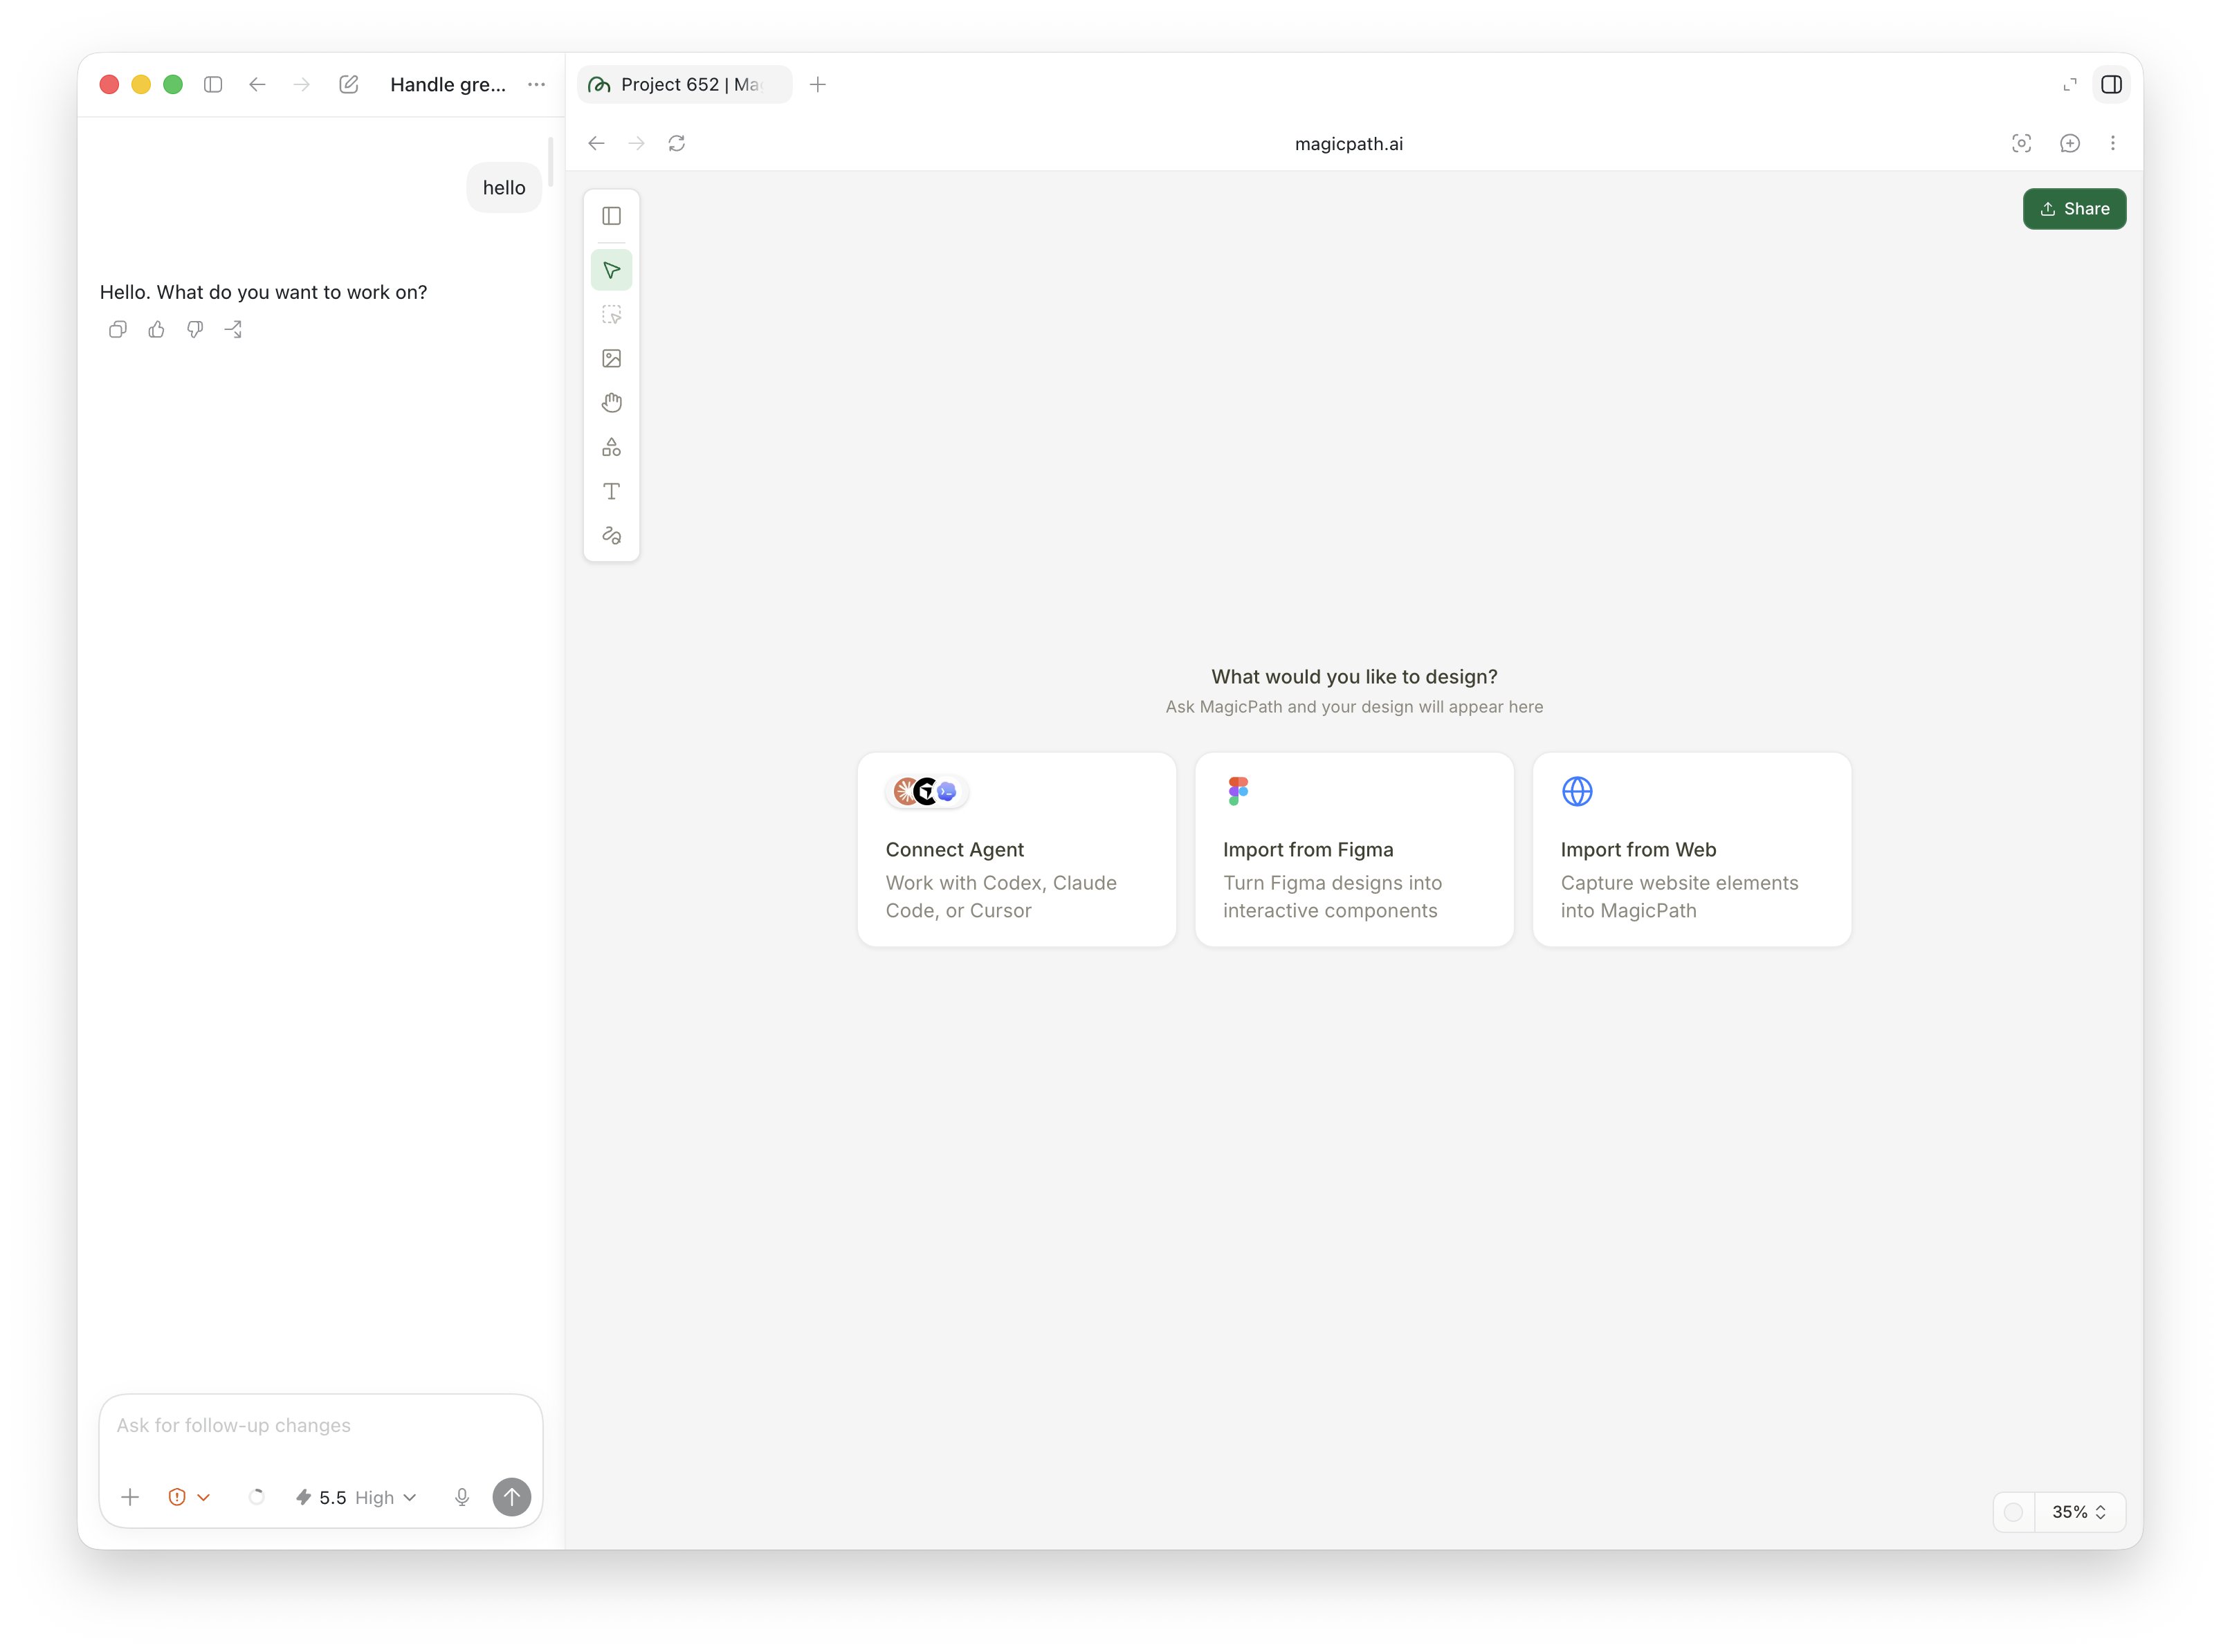Toggle the left chat sidebar
Viewport: 2221px width, 1652px height.
coord(213,84)
